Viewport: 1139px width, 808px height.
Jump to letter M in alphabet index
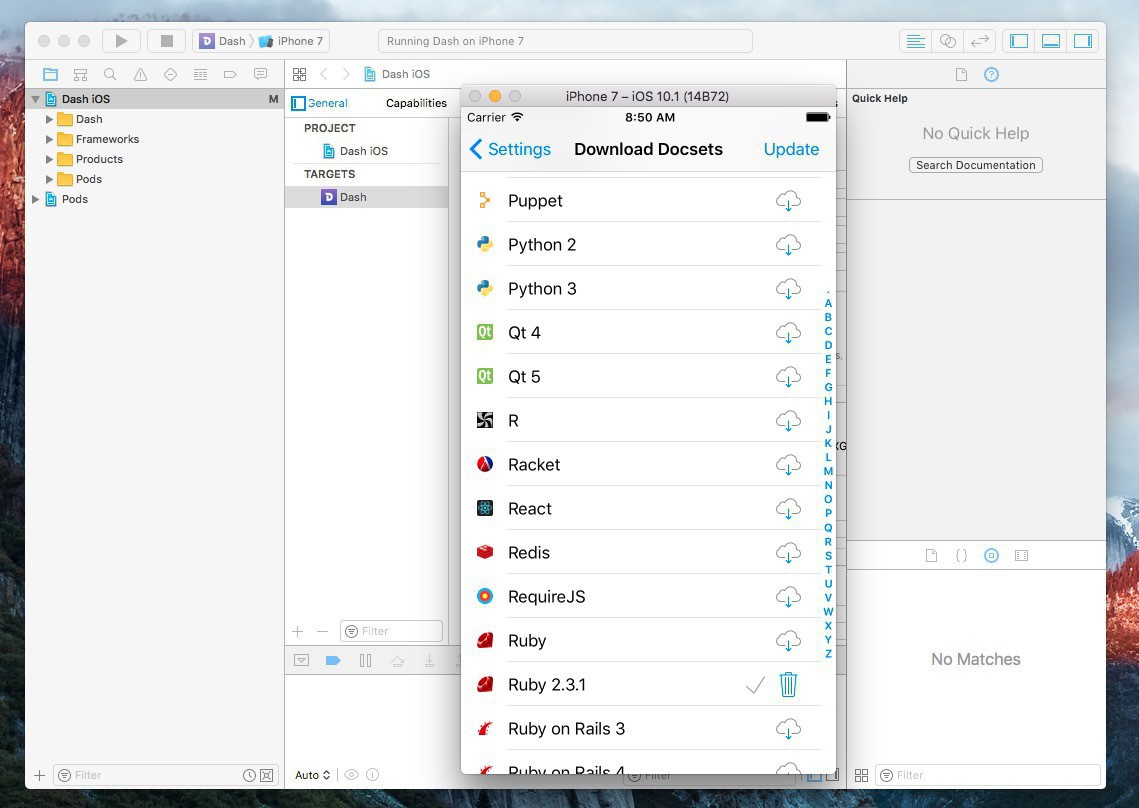(828, 471)
